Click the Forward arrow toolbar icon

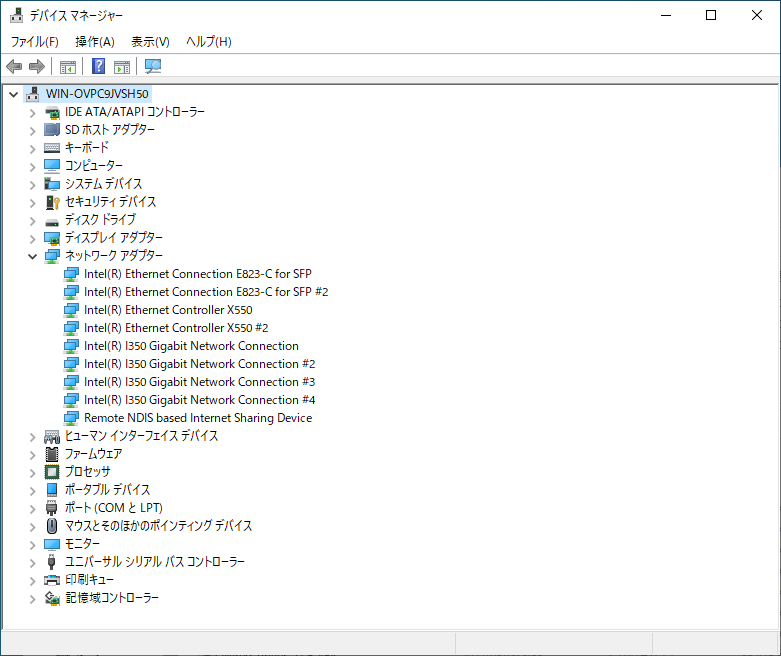(37, 66)
